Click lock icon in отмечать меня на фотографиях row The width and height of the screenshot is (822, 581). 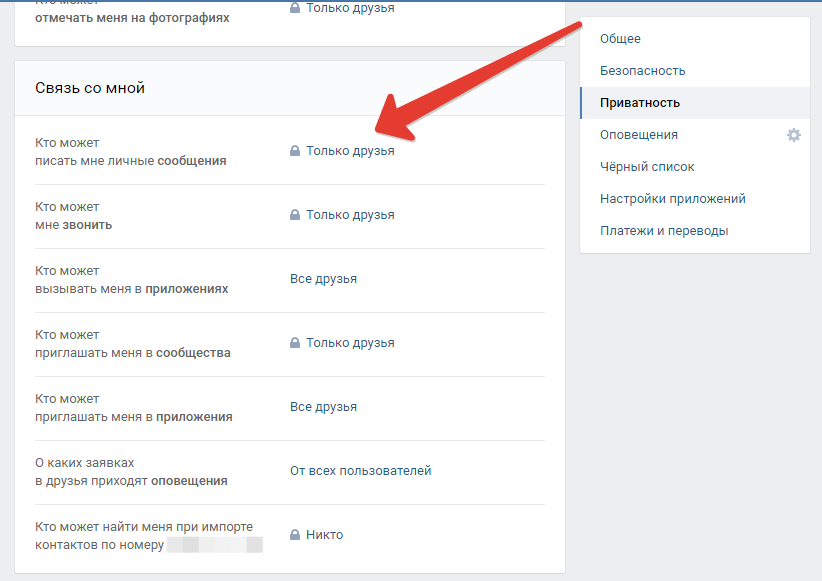[x=295, y=7]
